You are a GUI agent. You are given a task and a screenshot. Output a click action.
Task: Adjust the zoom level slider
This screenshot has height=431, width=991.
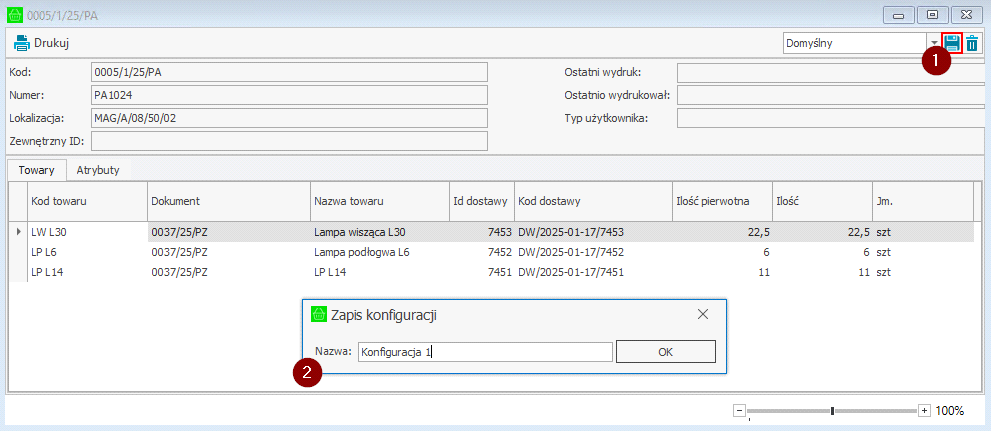tap(832, 411)
